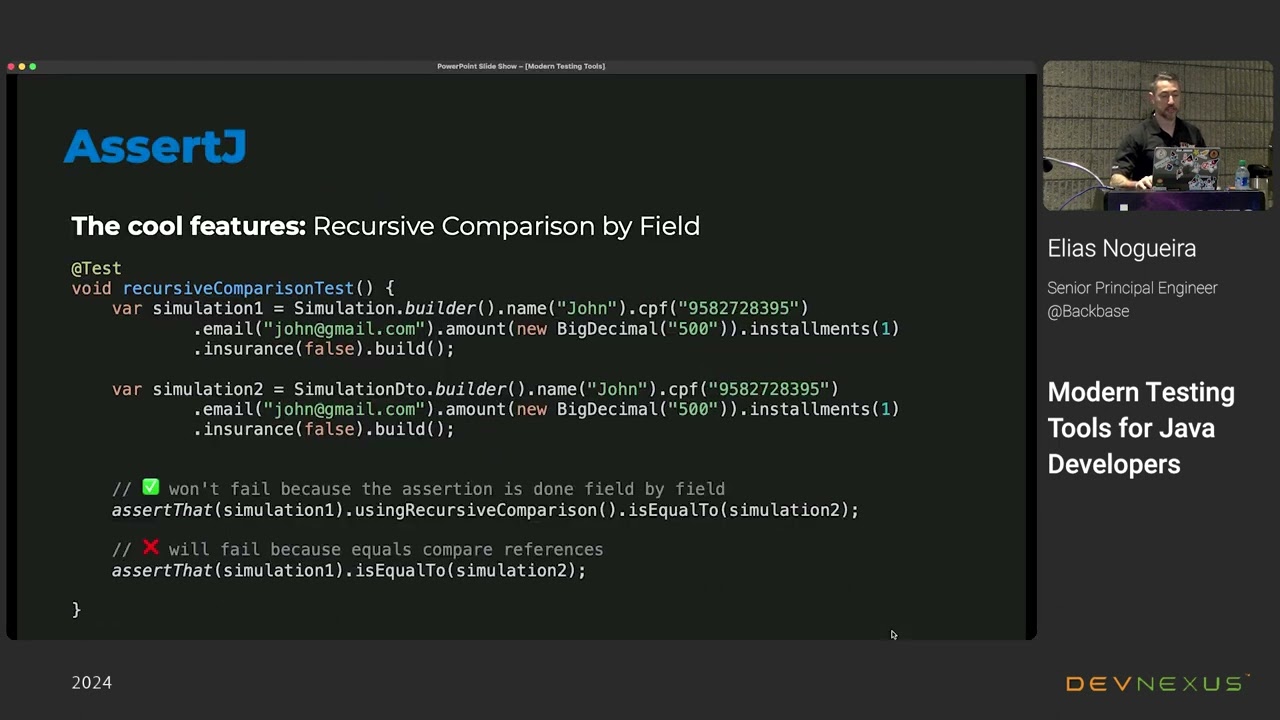Click the yellow minimize window button
The height and width of the screenshot is (720, 1280).
(x=22, y=66)
